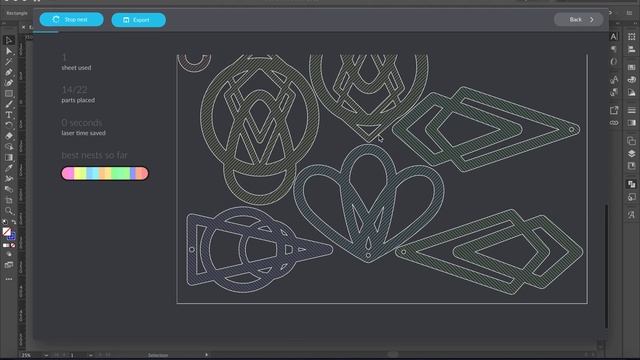Open the Align panel icon
Screen dimensions: 640x360
pos(631,49)
